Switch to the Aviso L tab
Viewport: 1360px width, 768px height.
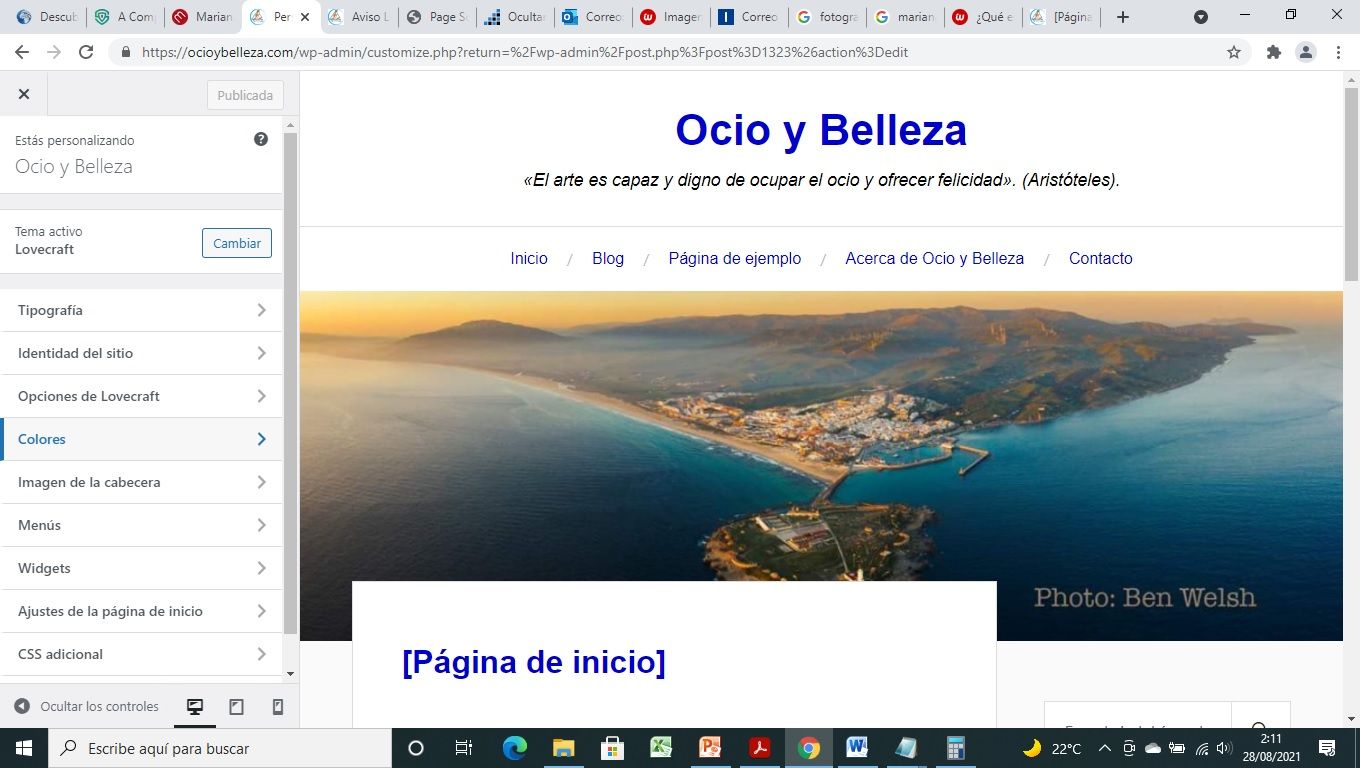(358, 17)
